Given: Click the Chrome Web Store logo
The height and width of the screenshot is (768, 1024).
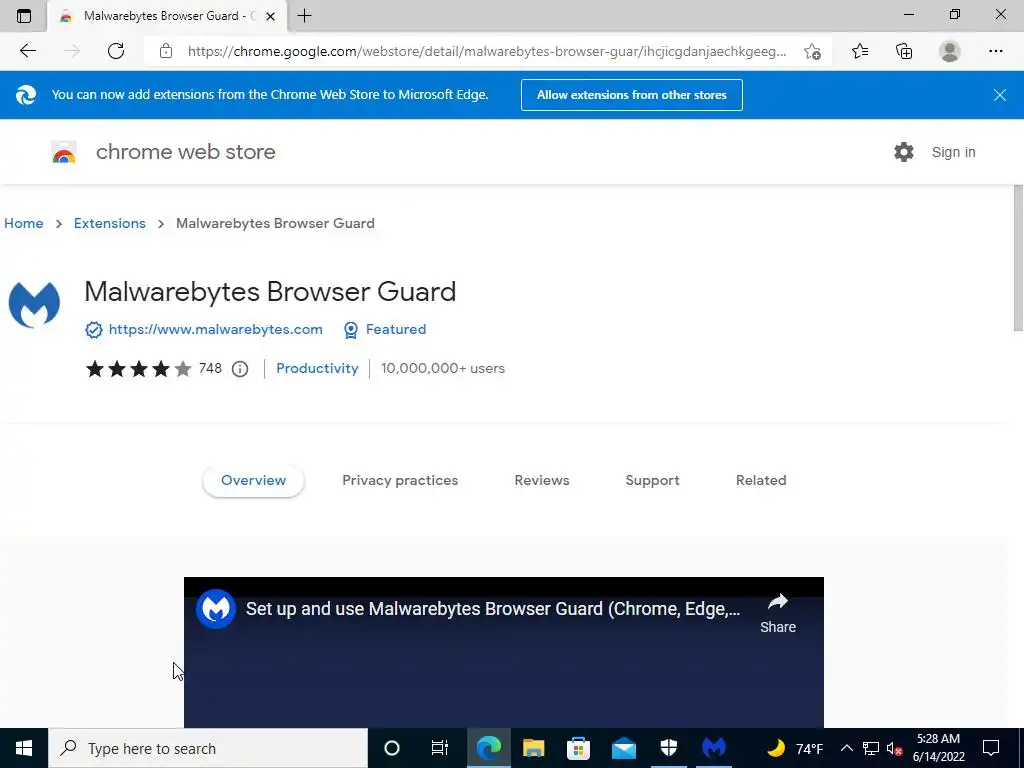Looking at the screenshot, I should coord(64,152).
